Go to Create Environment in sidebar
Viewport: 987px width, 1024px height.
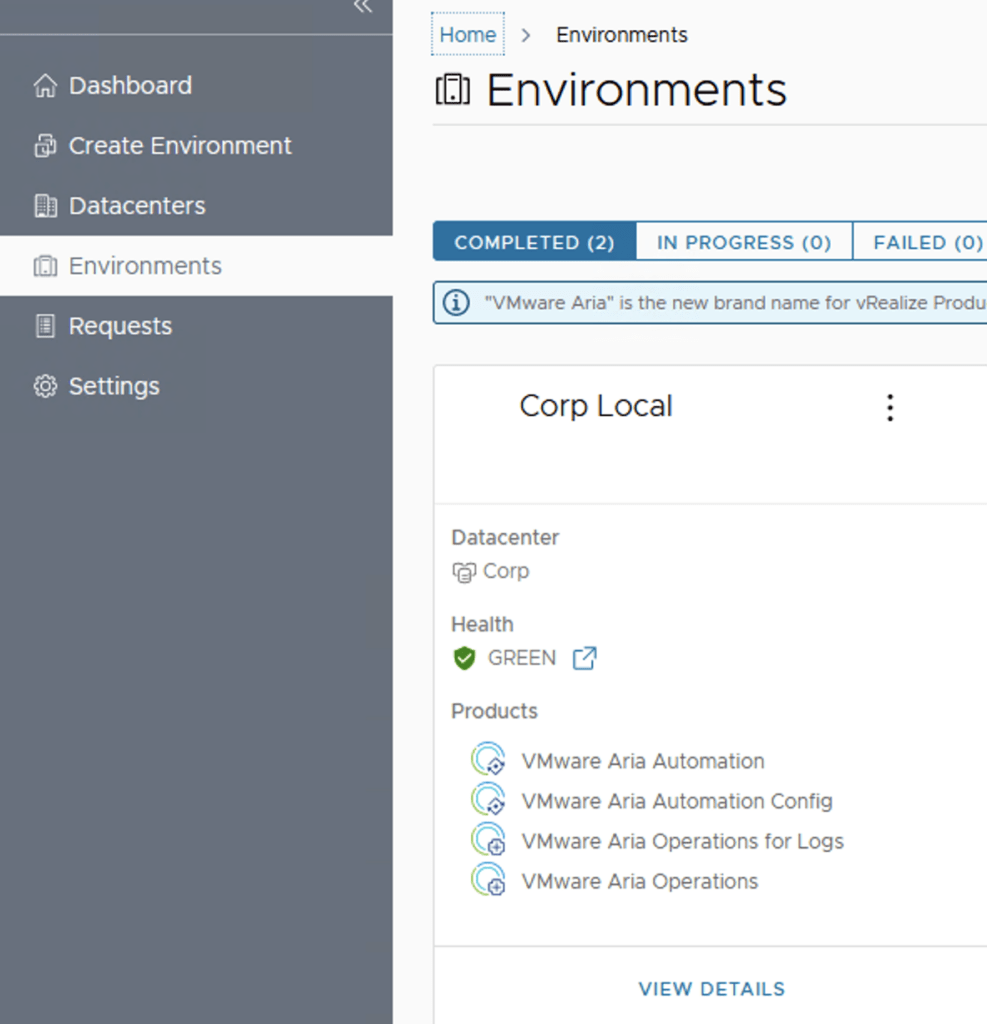(196, 146)
